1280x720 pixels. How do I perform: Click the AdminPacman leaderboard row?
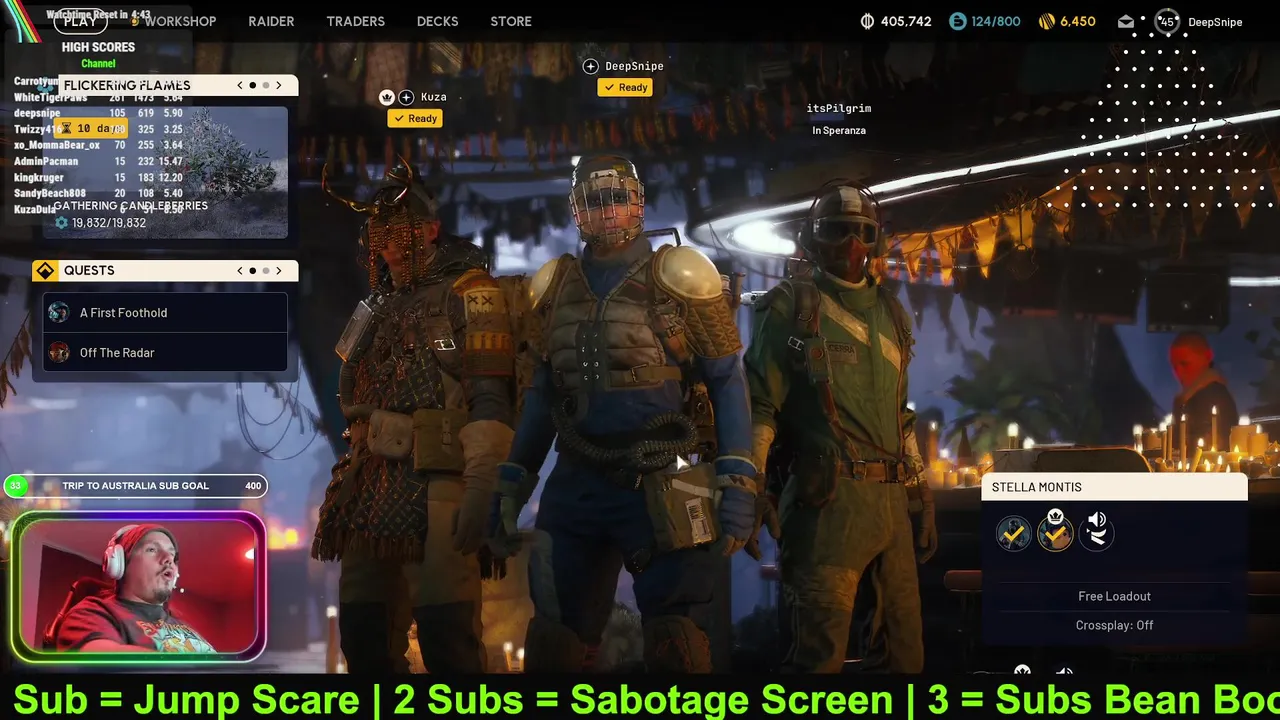(x=98, y=161)
